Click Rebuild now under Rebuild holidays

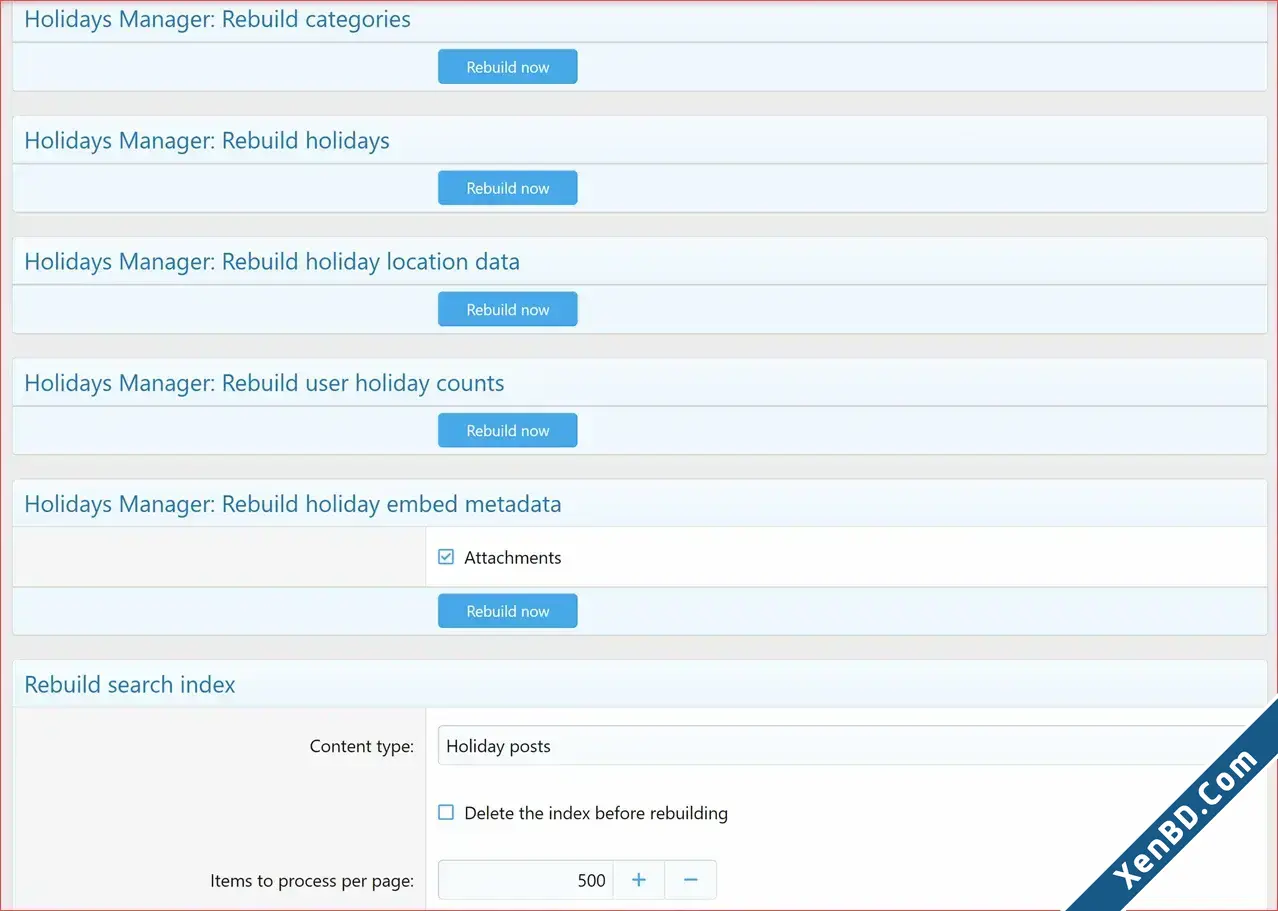(x=507, y=188)
